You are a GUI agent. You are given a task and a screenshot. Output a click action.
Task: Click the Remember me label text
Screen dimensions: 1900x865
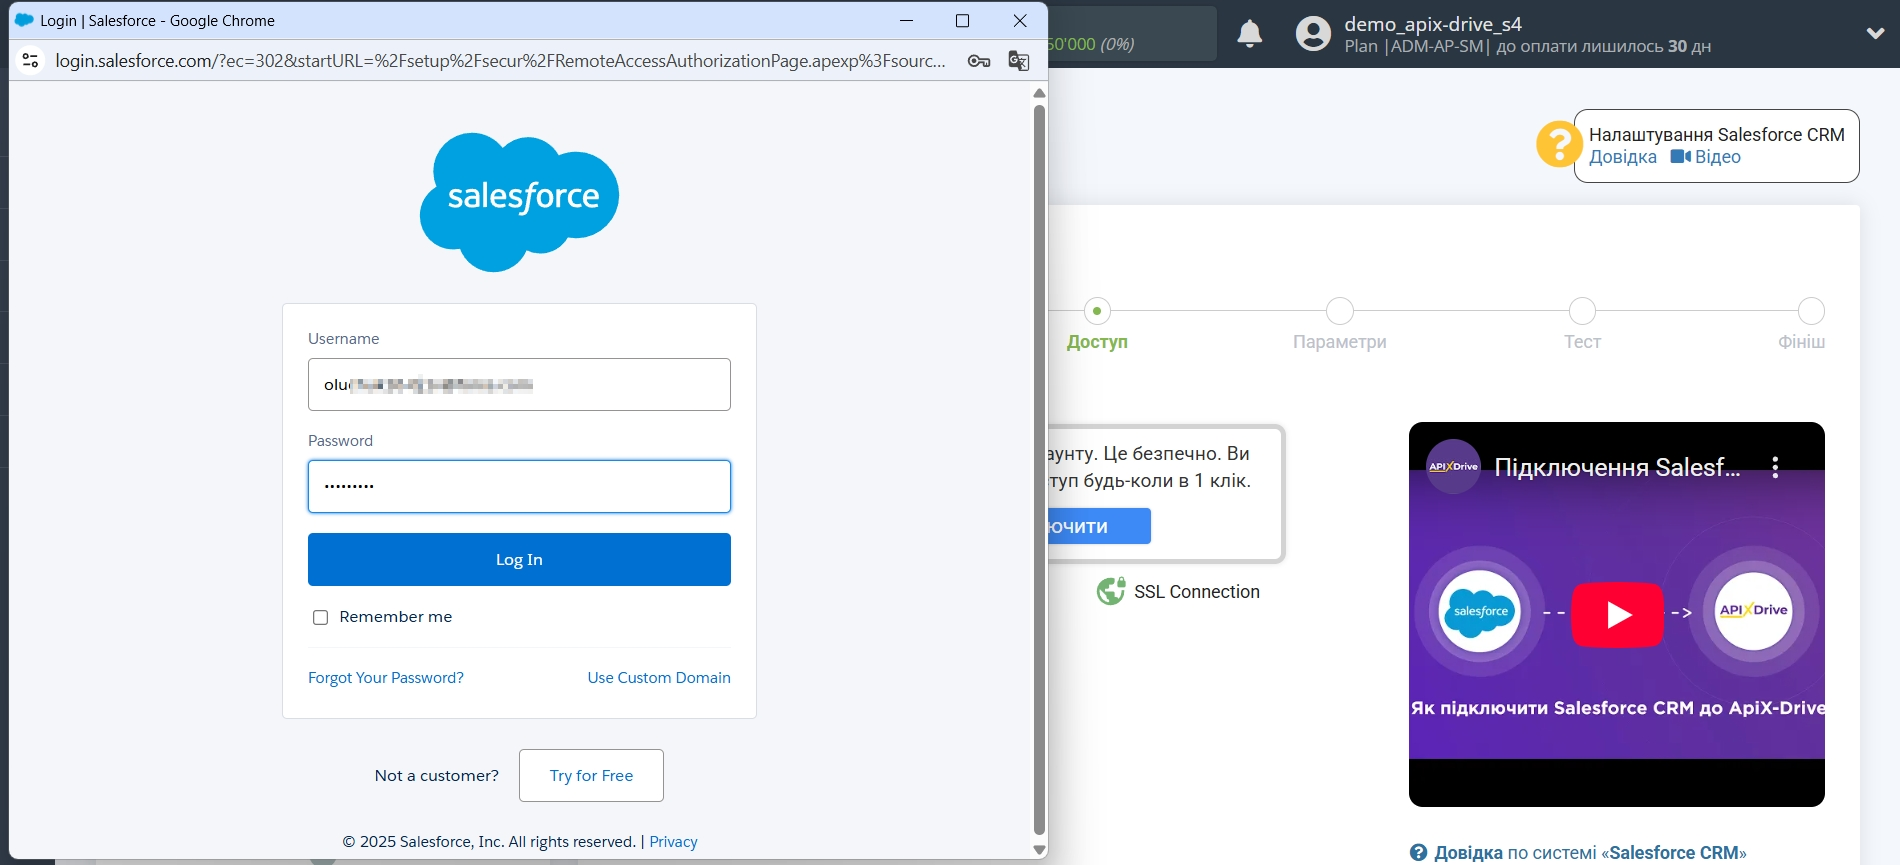click(x=396, y=617)
